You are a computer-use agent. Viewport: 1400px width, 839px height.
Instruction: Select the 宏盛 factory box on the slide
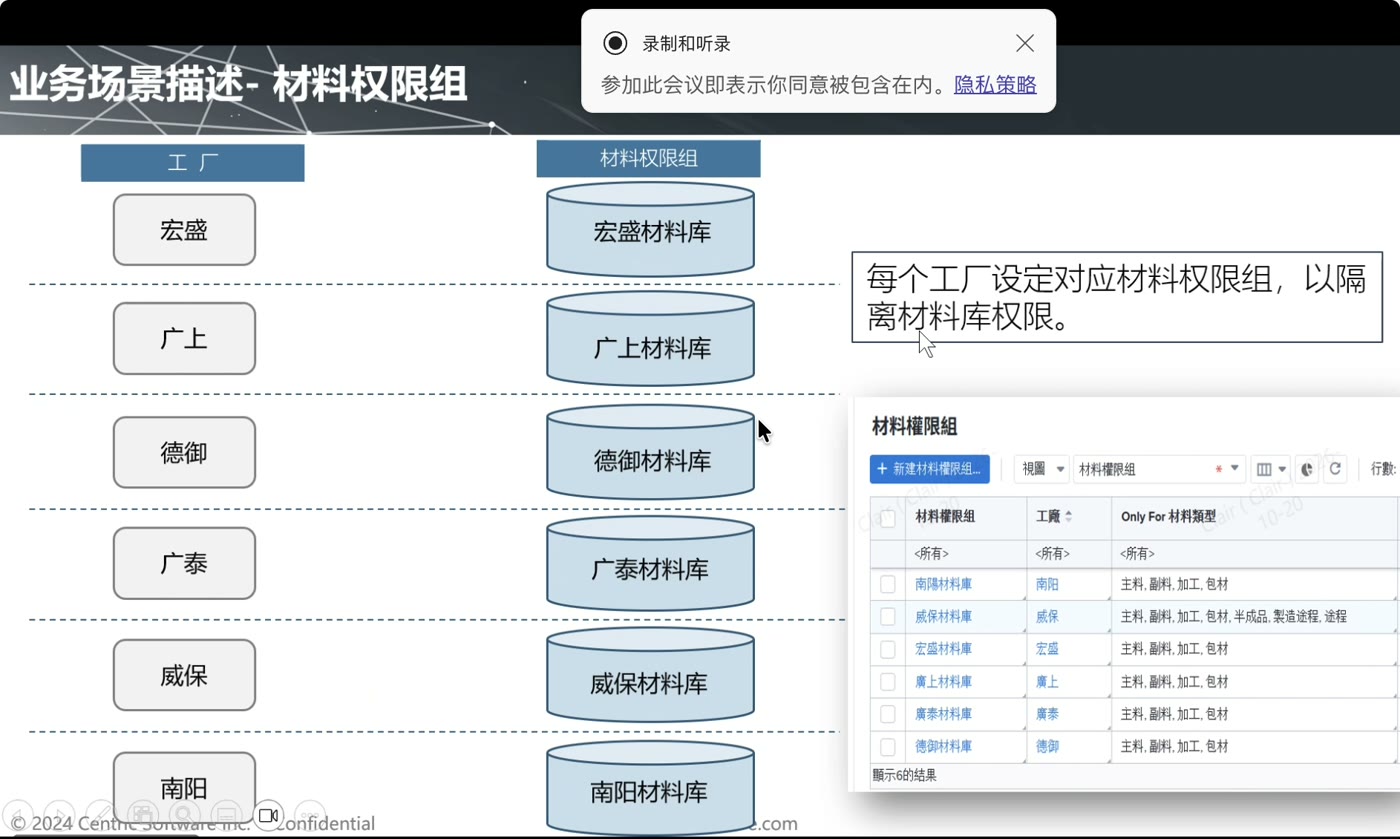(184, 230)
